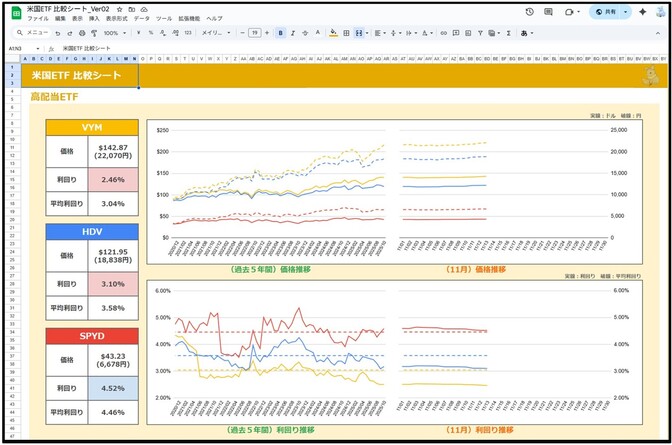This screenshot has height=445, width=672.
Task: Click the メニュー search box
Action: (33, 33)
